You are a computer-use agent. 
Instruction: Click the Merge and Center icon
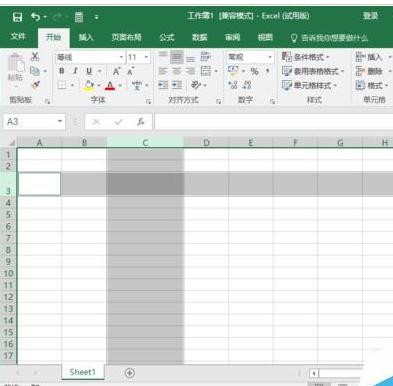tap(206, 71)
